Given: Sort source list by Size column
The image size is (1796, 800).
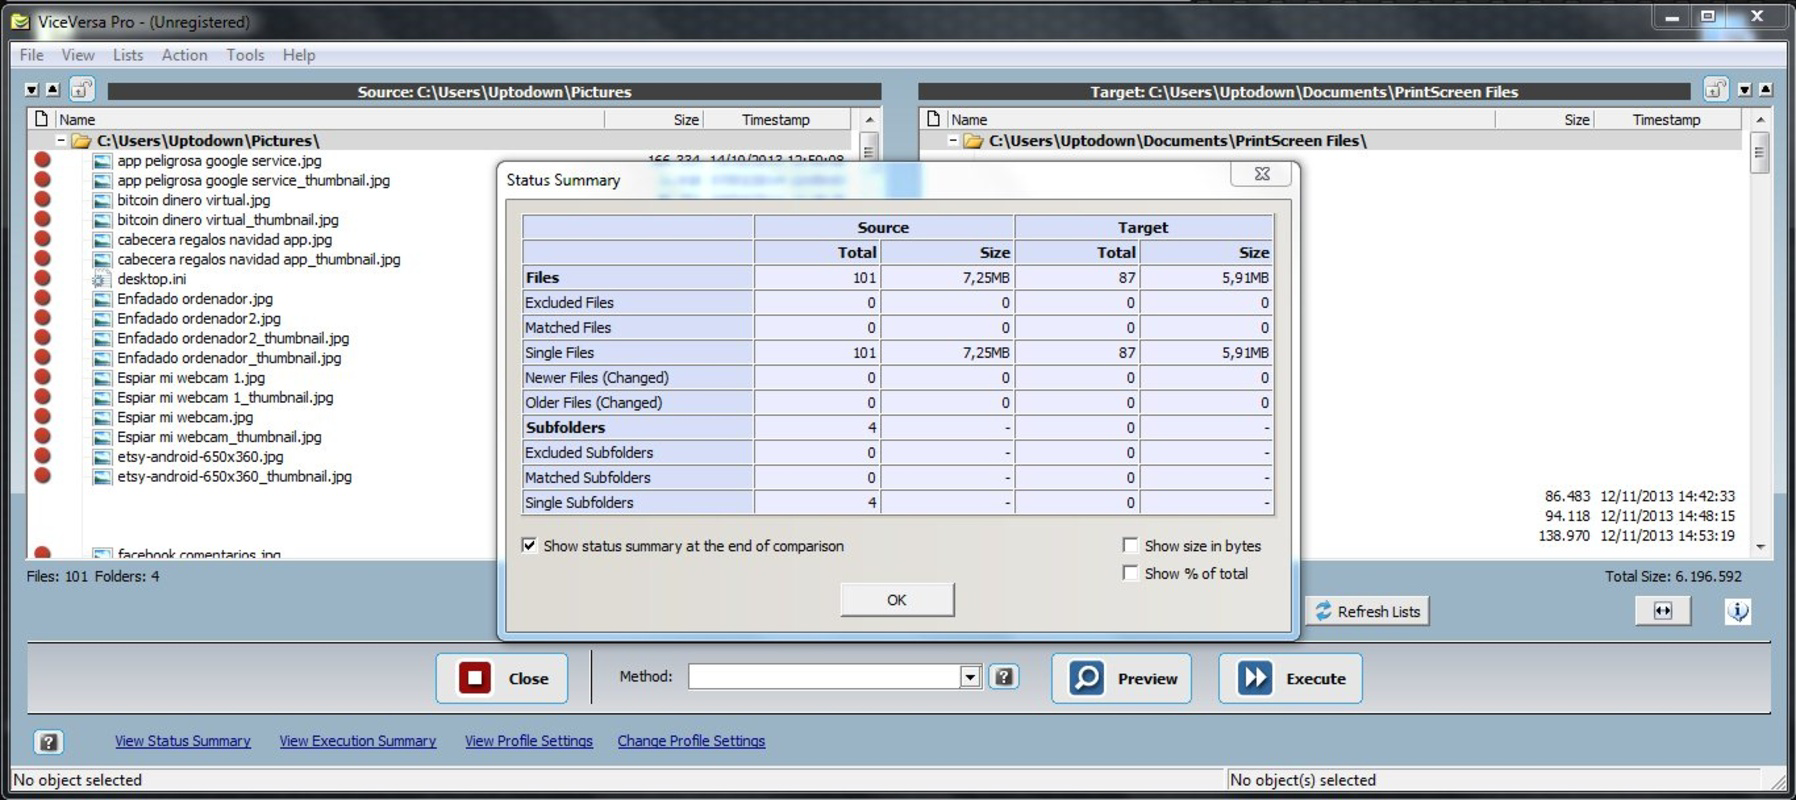Looking at the screenshot, I should coord(654,119).
